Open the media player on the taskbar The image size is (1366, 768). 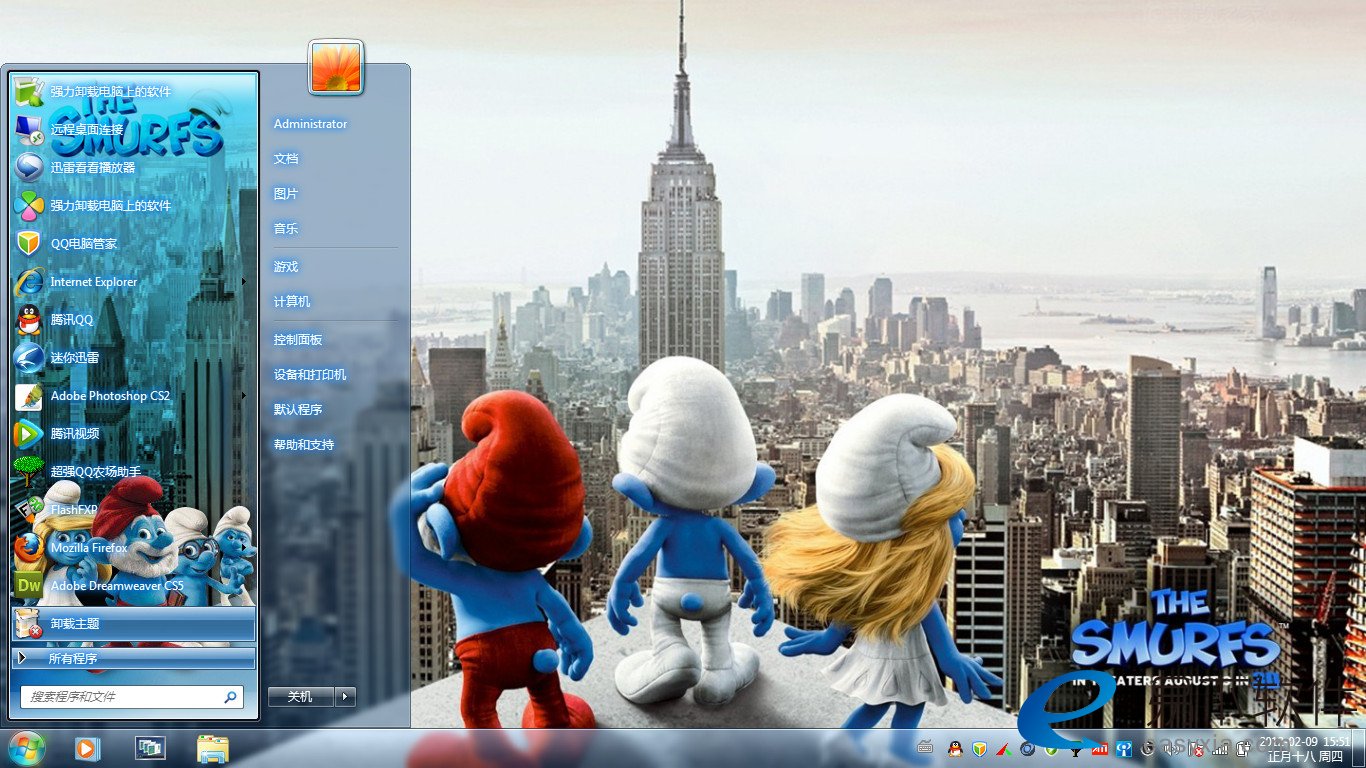pyautogui.click(x=87, y=748)
